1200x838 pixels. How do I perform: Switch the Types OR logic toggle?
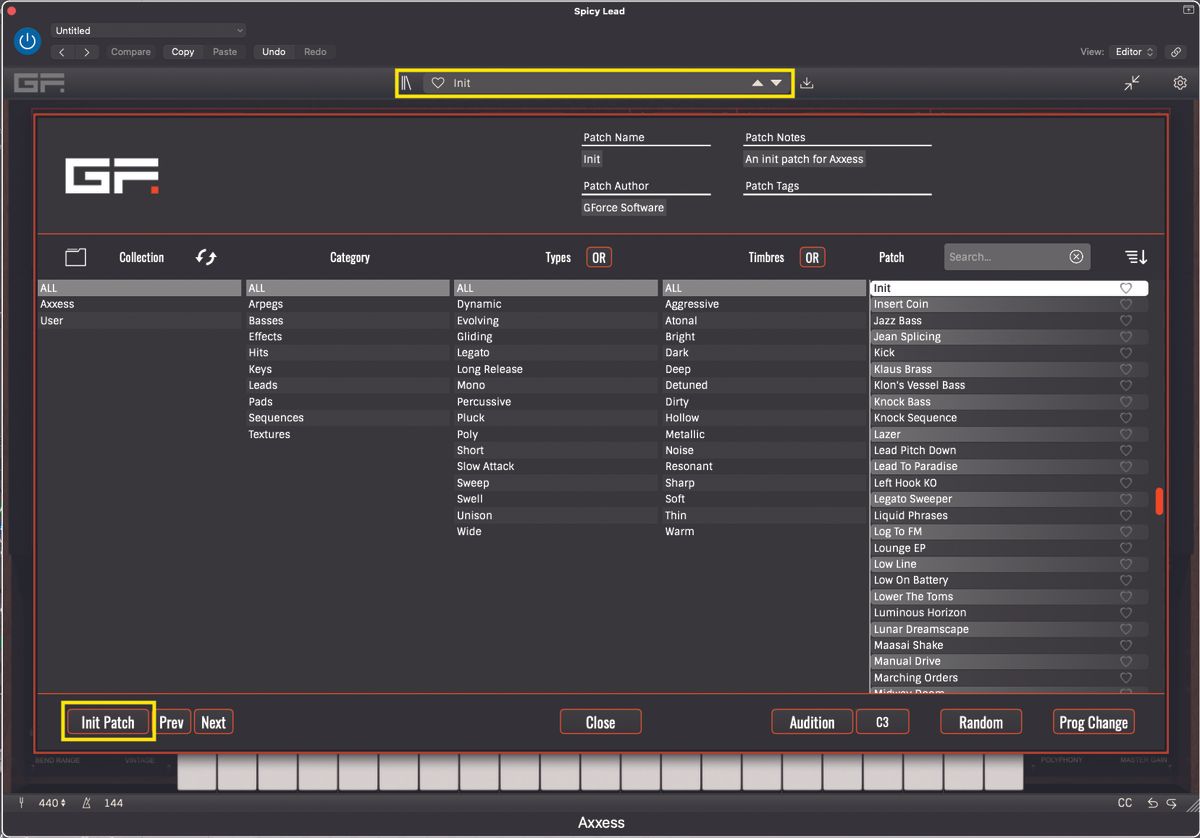(x=599, y=257)
